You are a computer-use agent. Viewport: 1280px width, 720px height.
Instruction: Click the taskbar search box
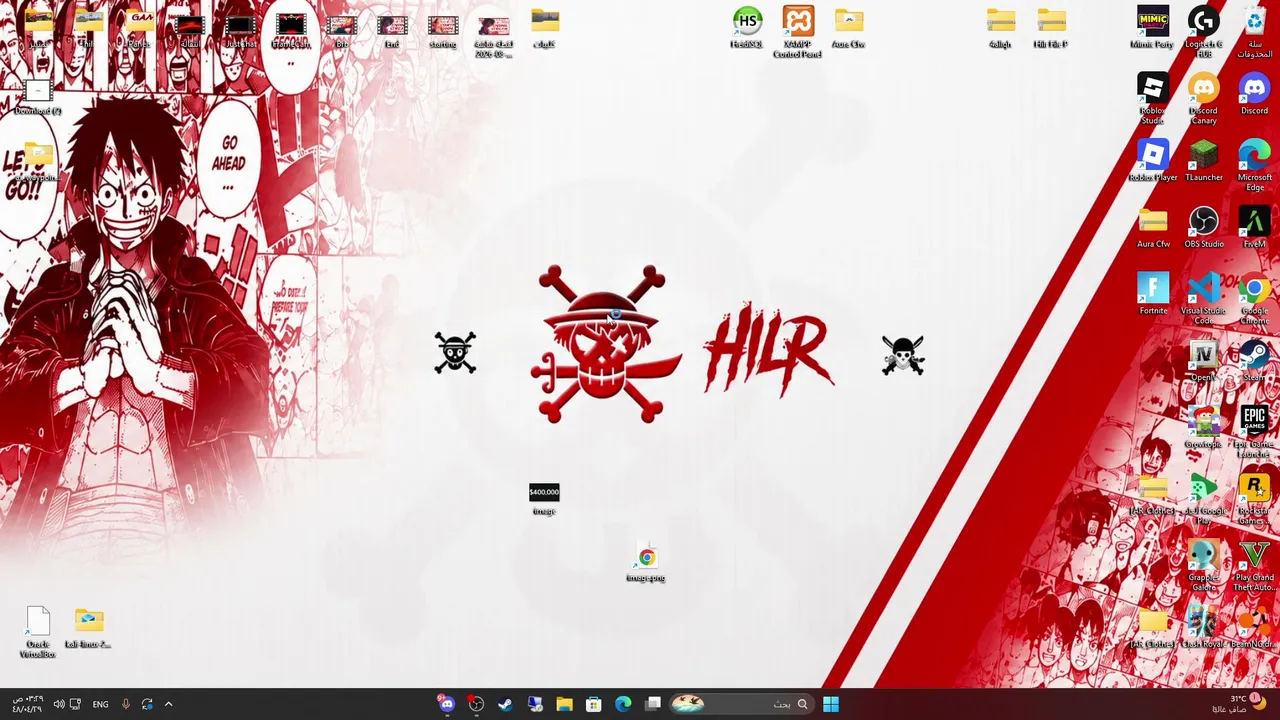pyautogui.click(x=741, y=704)
